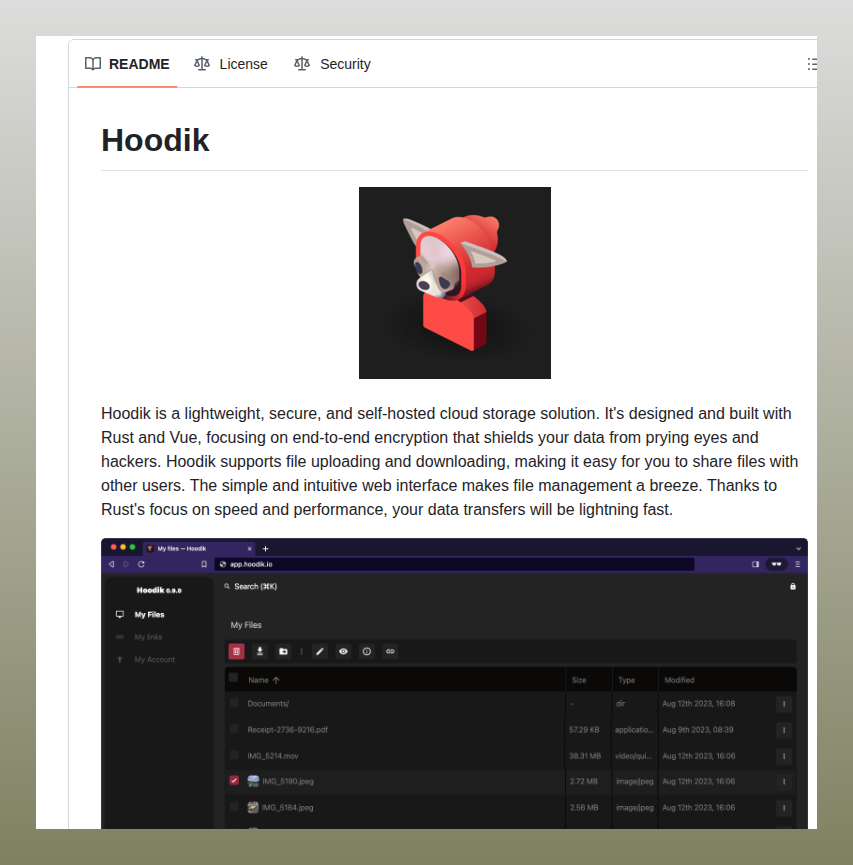Click the info details icon in screenshot toolbar
Image resolution: width=853 pixels, height=865 pixels.
pos(366,652)
